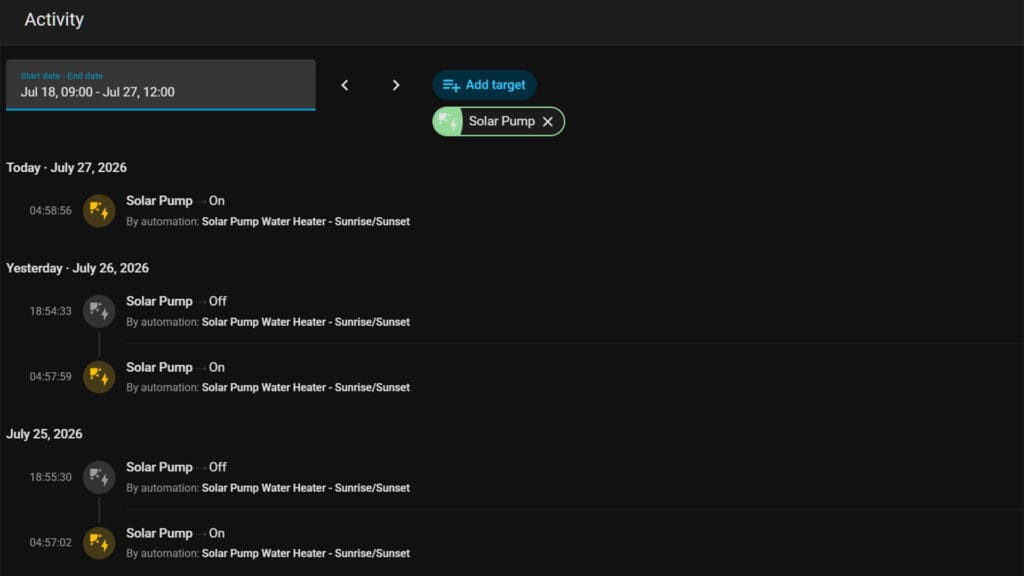1024x576 pixels.
Task: Open Solar Pump entity from the 04:57:02 entry
Action: [x=159, y=533]
